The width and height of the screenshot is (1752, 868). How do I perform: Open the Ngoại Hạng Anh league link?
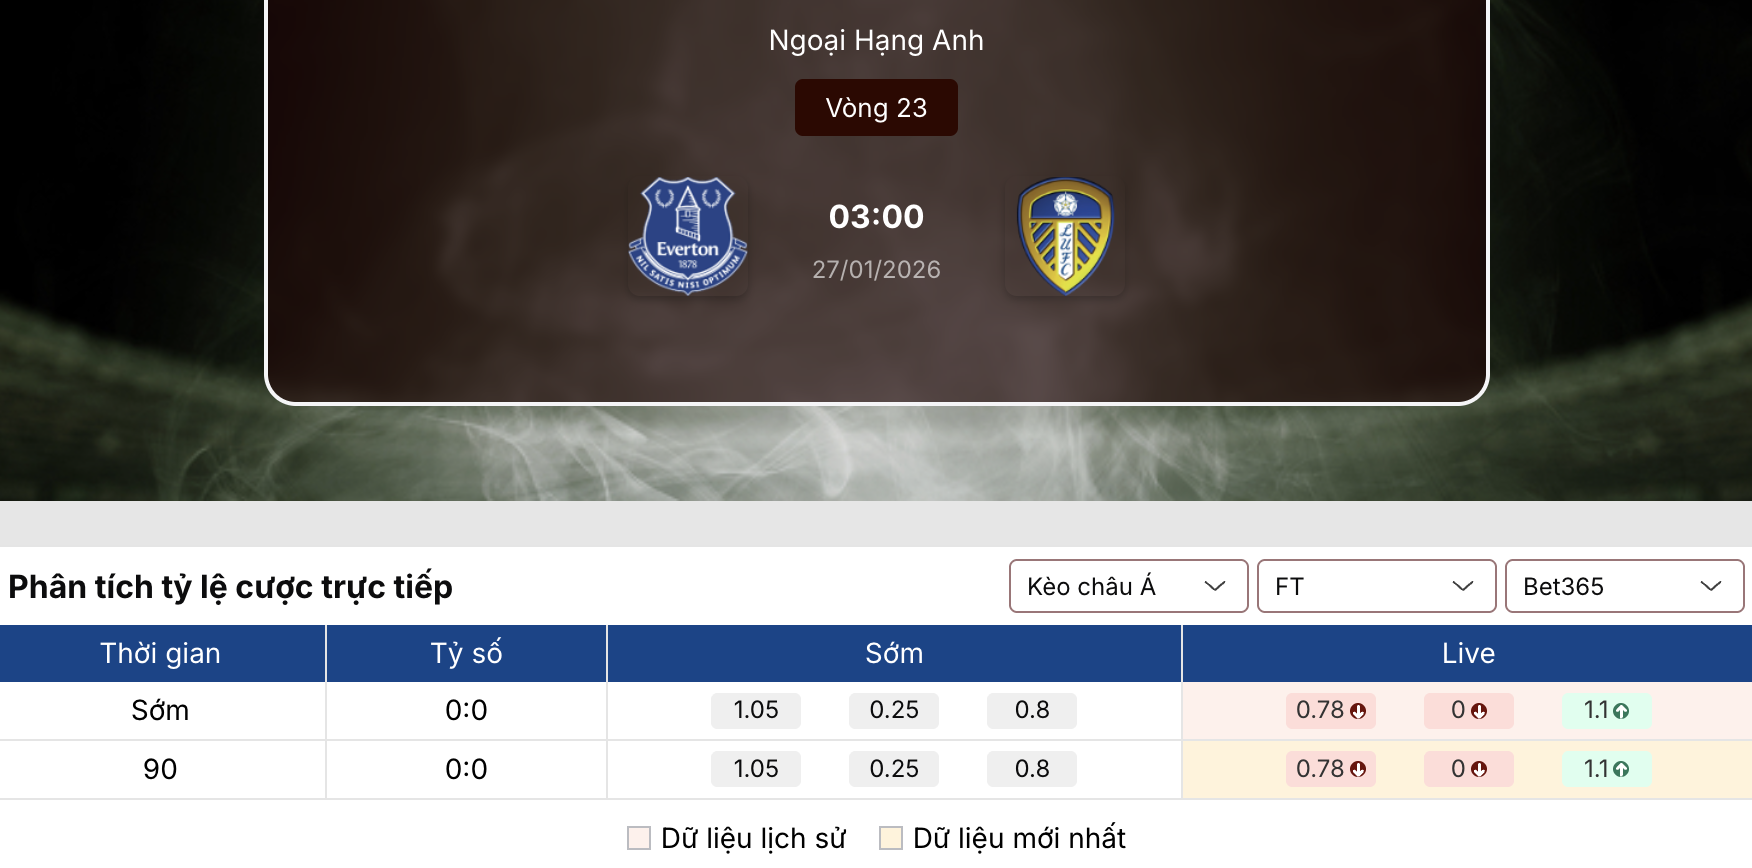[x=876, y=40]
